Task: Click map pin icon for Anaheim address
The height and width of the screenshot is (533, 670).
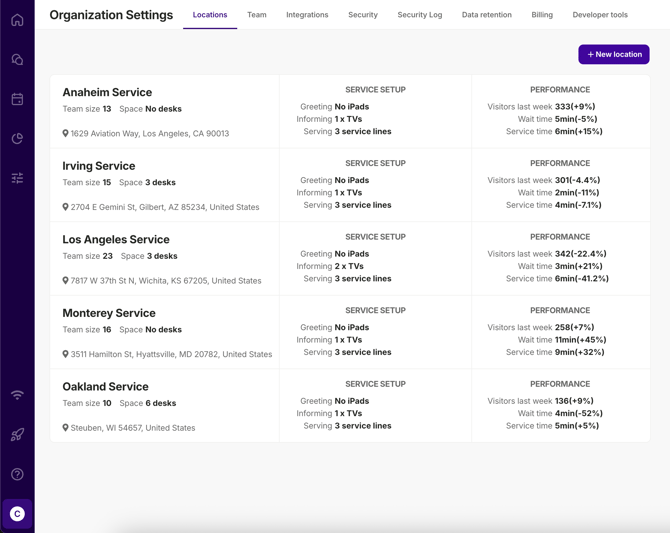Action: point(65,133)
